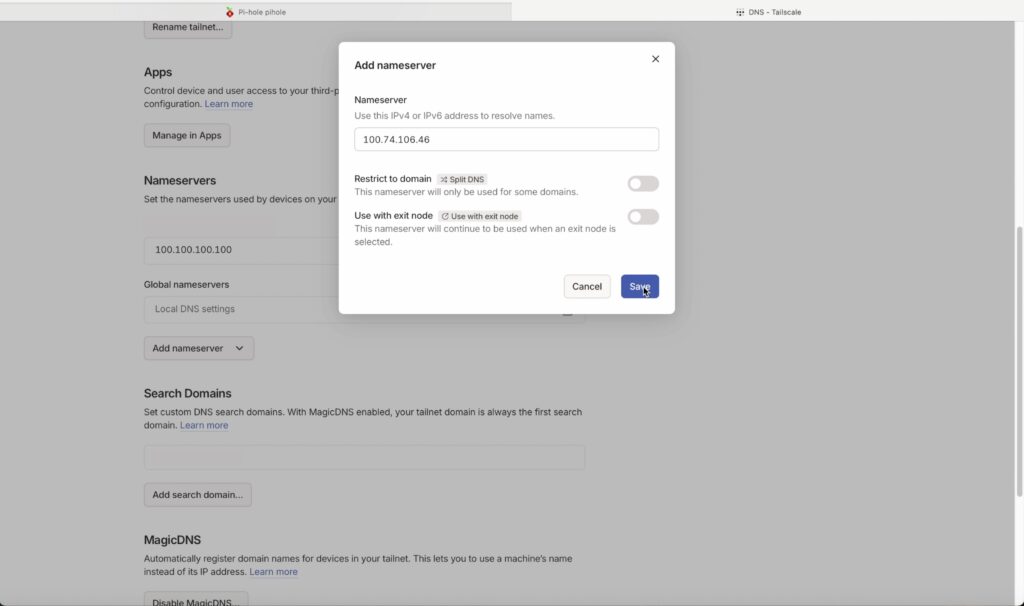The width and height of the screenshot is (1024, 606).
Task: Open Manage in Apps
Action: (x=186, y=135)
